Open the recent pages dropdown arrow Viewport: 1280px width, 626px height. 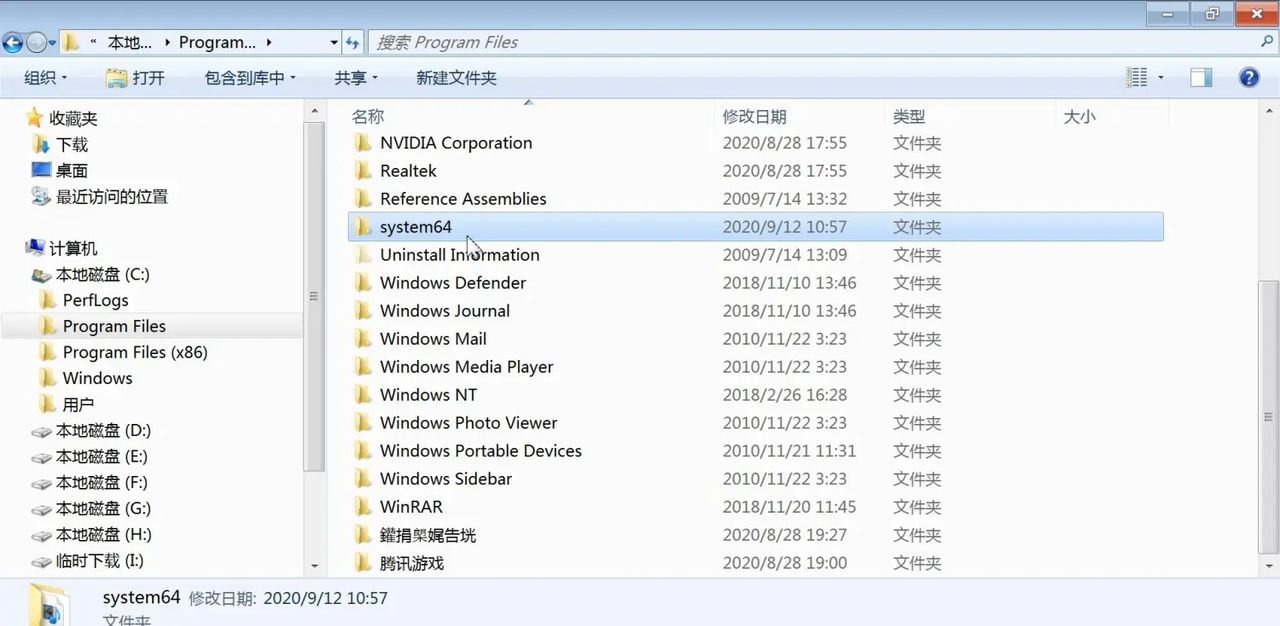coord(53,44)
